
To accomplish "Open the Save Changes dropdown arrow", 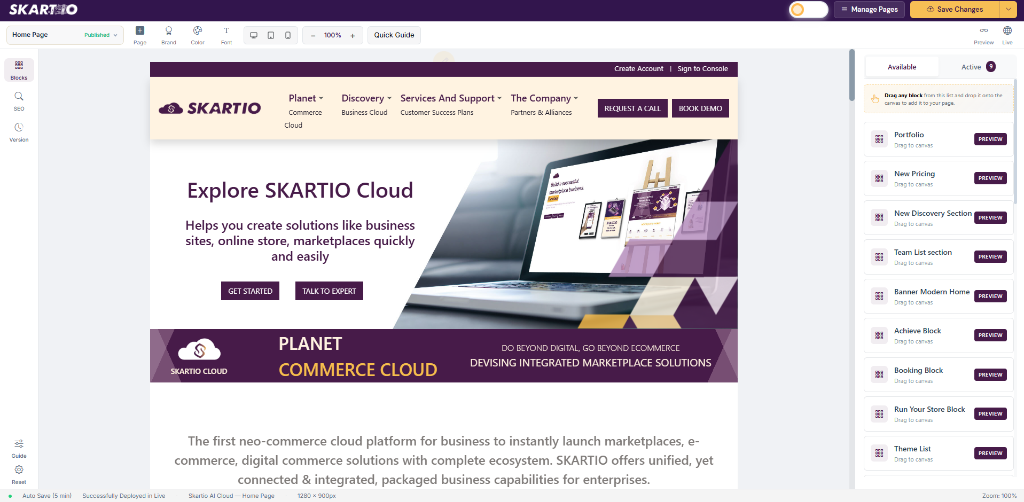I will point(1008,9).
